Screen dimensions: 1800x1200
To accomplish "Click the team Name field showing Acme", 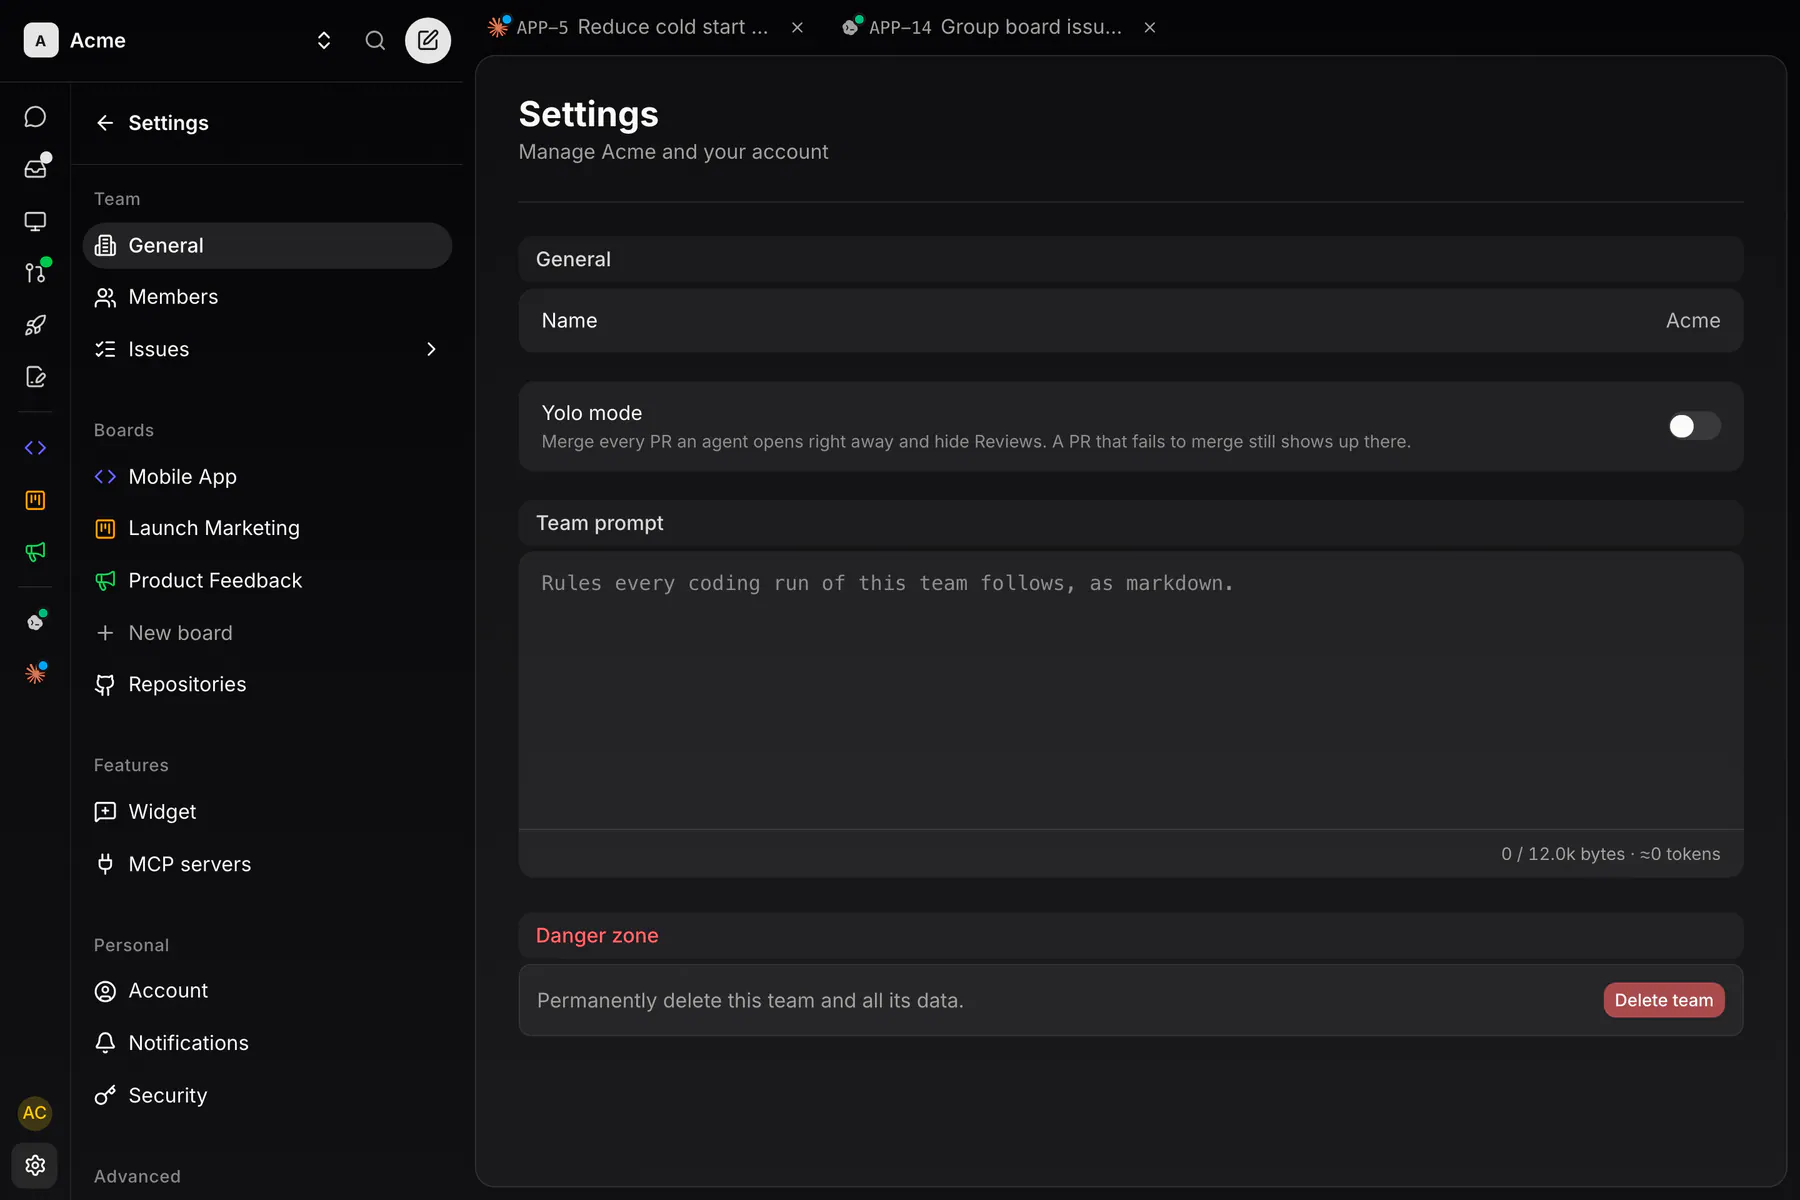I will 1131,321.
